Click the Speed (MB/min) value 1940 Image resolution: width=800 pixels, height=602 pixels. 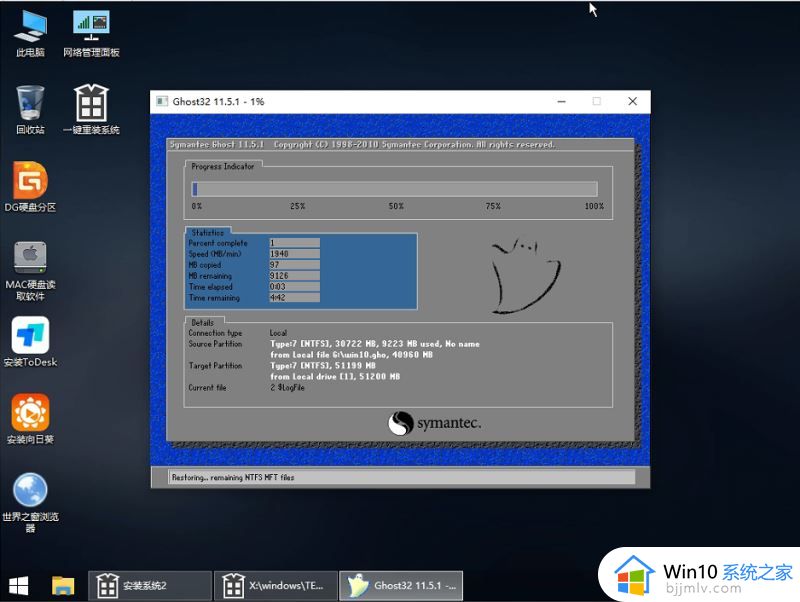click(294, 254)
